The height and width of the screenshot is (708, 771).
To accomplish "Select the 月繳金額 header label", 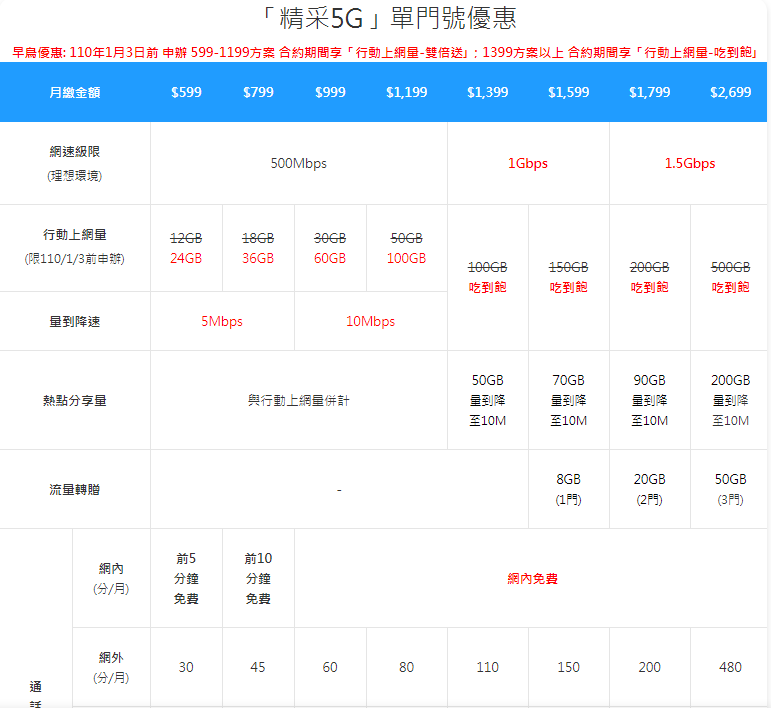I will (x=75, y=92).
